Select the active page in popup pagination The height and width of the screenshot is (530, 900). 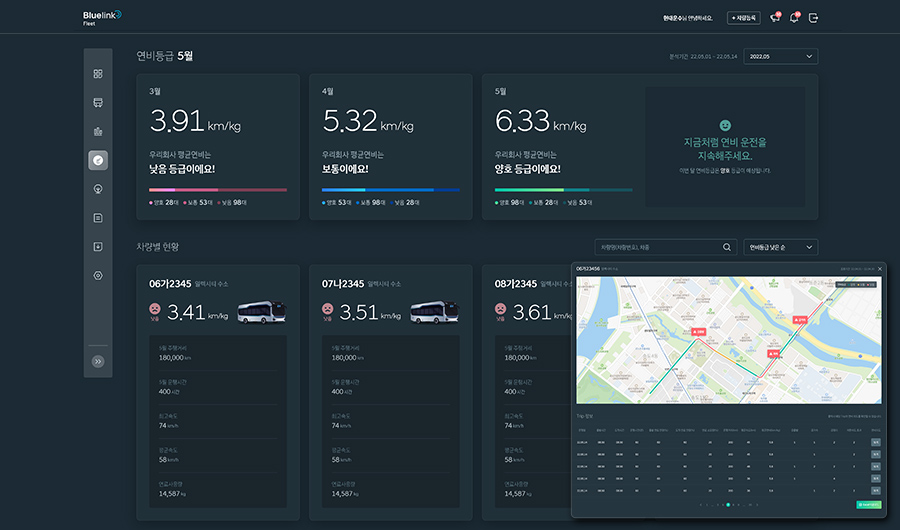click(727, 506)
